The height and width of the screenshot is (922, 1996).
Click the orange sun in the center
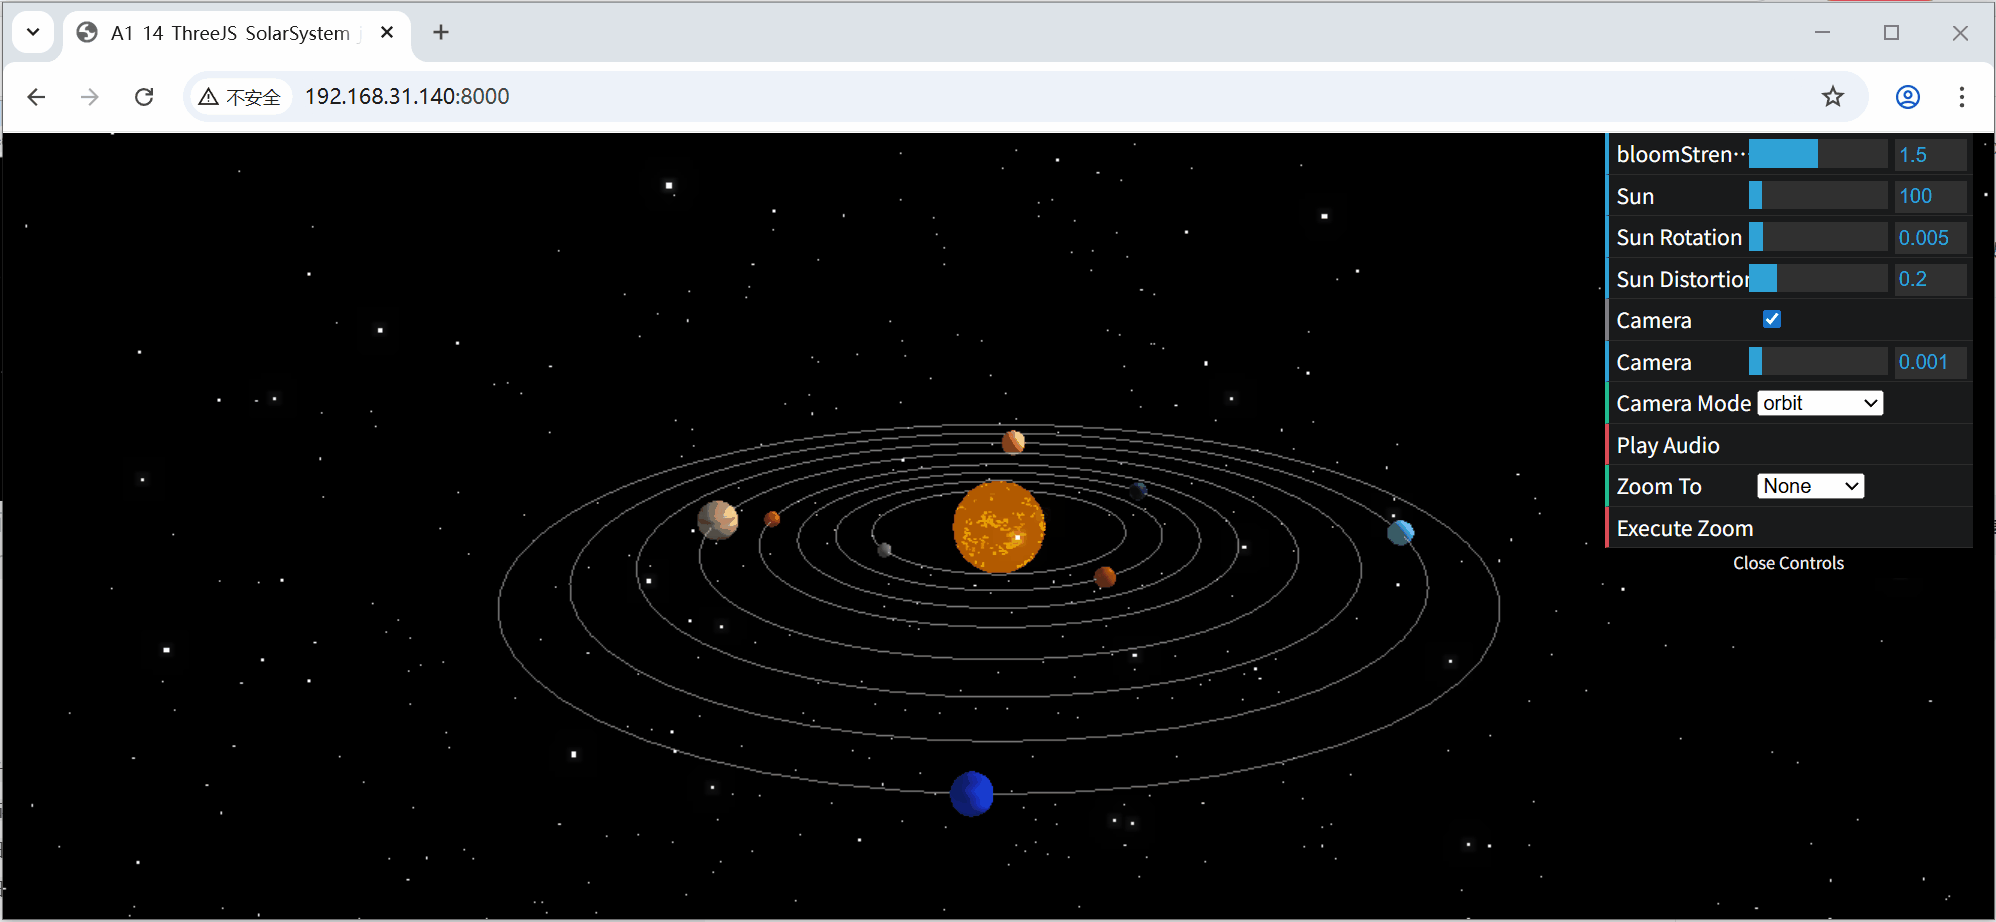(998, 527)
